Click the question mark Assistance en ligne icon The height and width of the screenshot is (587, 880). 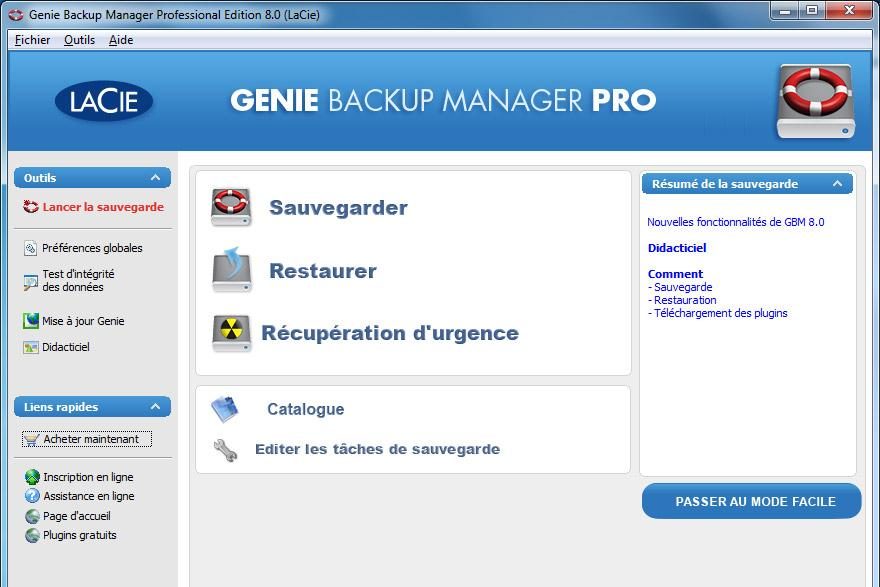coord(33,496)
